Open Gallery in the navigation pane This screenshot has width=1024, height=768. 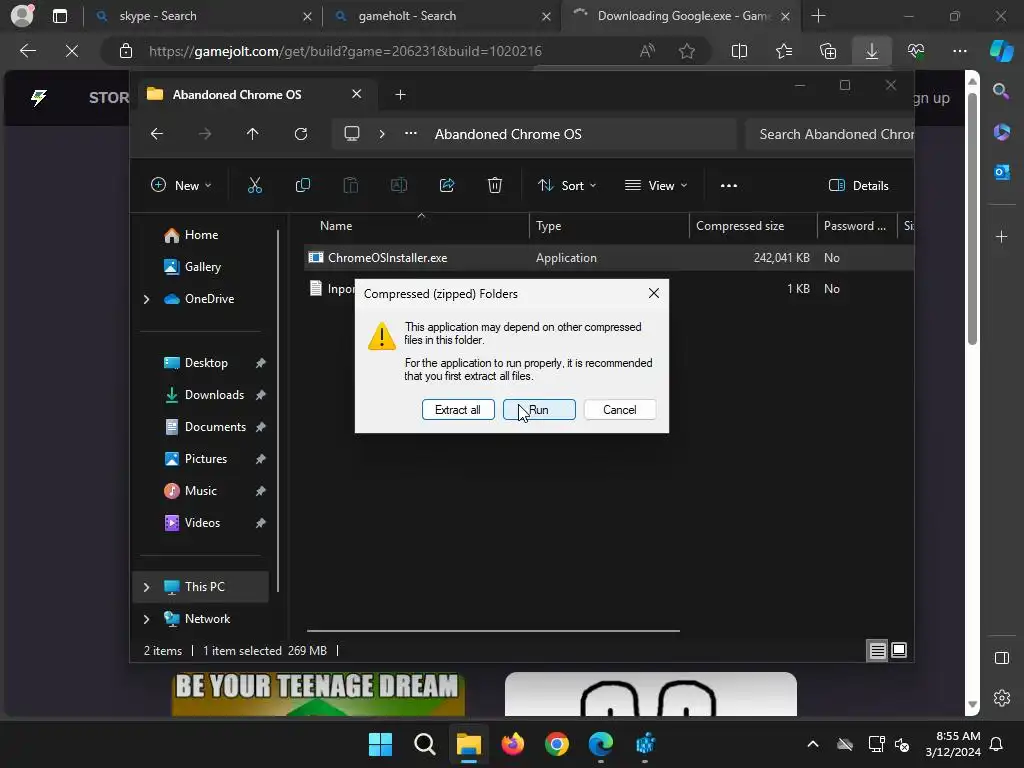(x=202, y=266)
